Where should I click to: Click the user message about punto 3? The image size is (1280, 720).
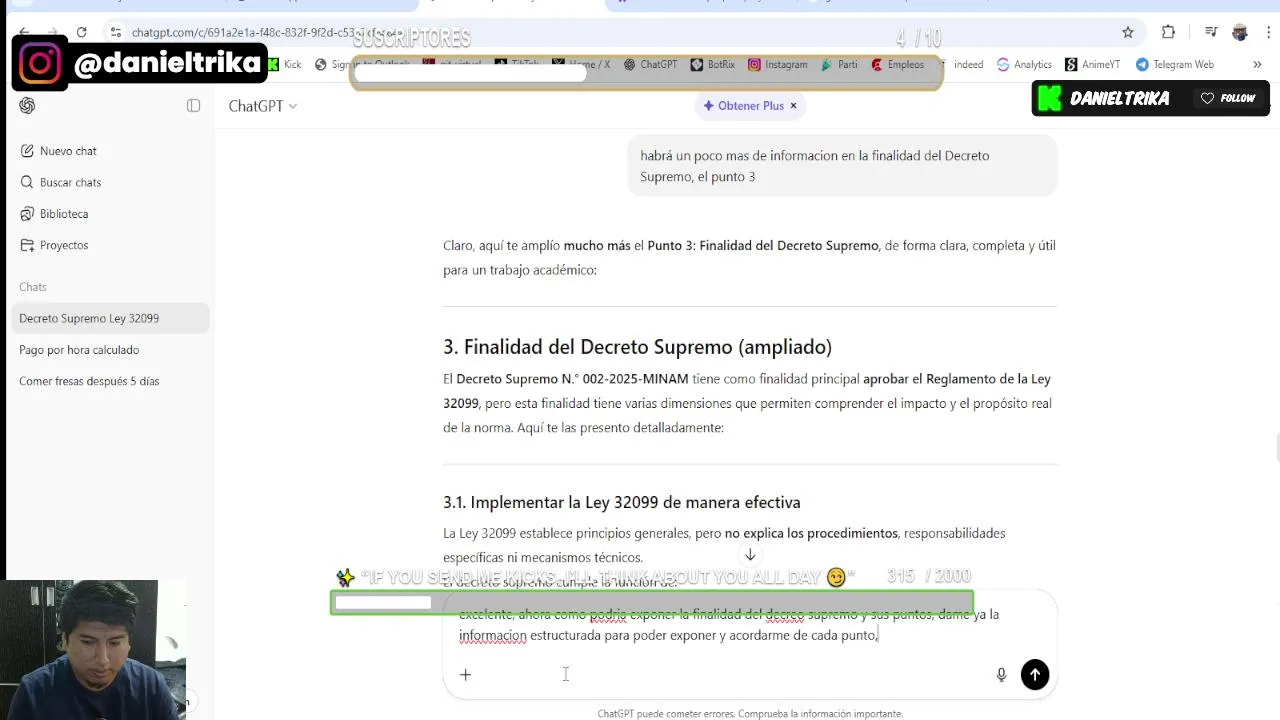pos(842,166)
